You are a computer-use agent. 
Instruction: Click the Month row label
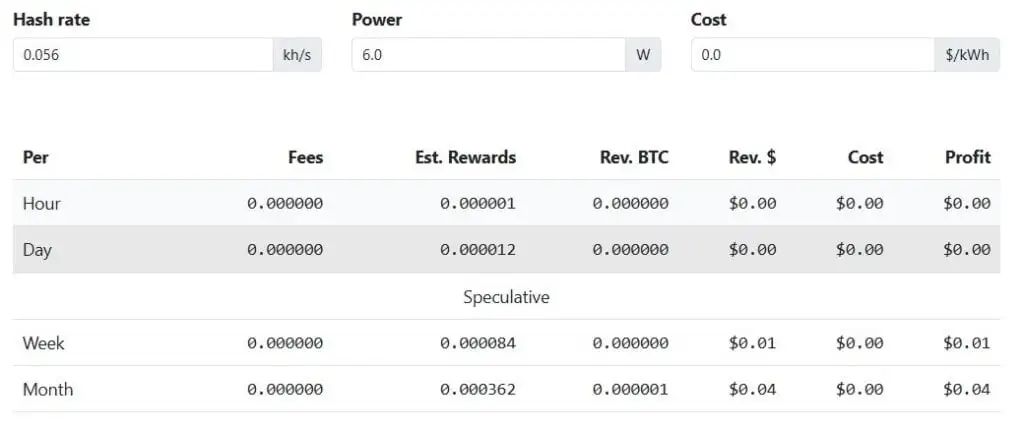click(x=48, y=389)
